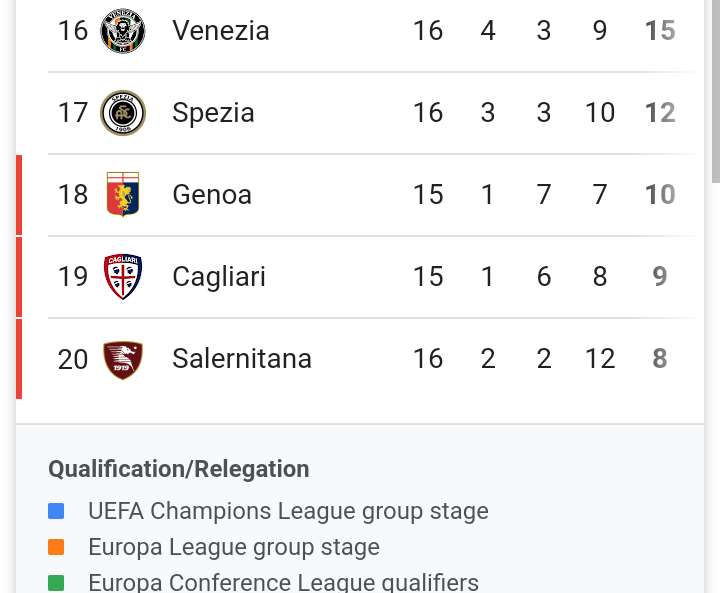The height and width of the screenshot is (593, 720).
Task: Click the red relegation bar beside Cagliari
Action: coord(19,277)
